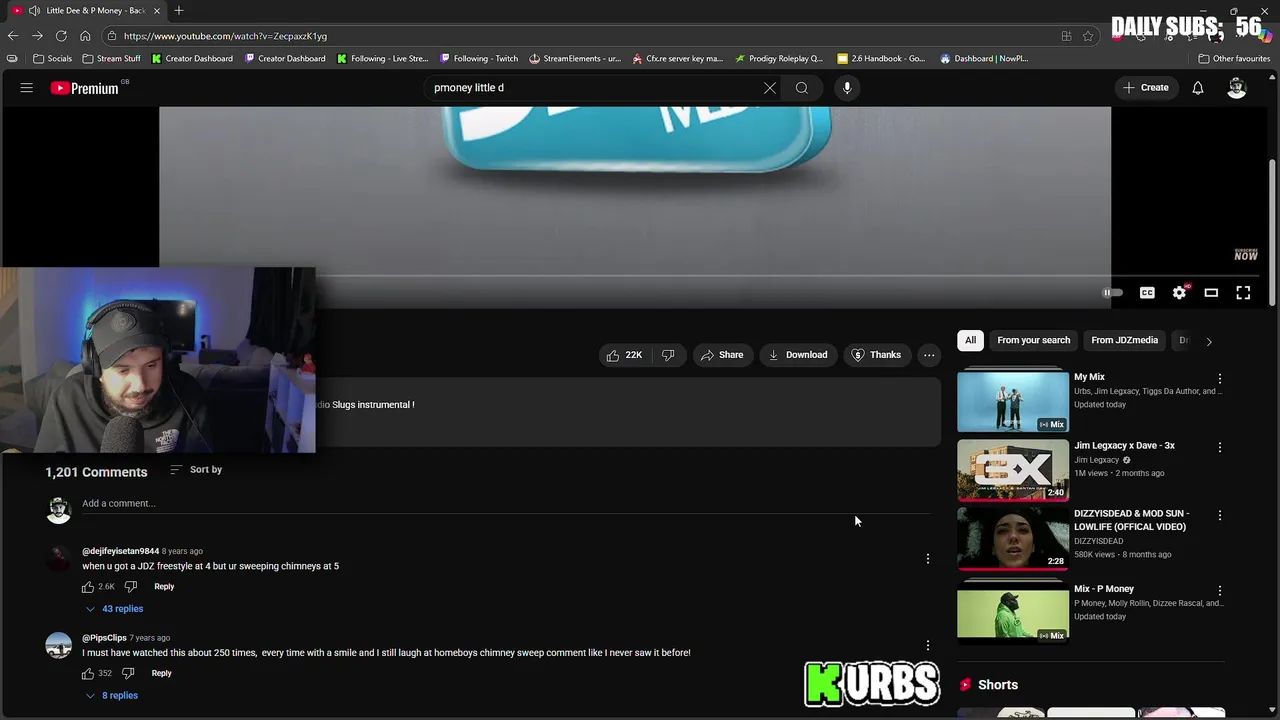Screen dimensions: 1280x720
Task: Dislike the @dejifeyisetan9844 comment
Action: (130, 587)
